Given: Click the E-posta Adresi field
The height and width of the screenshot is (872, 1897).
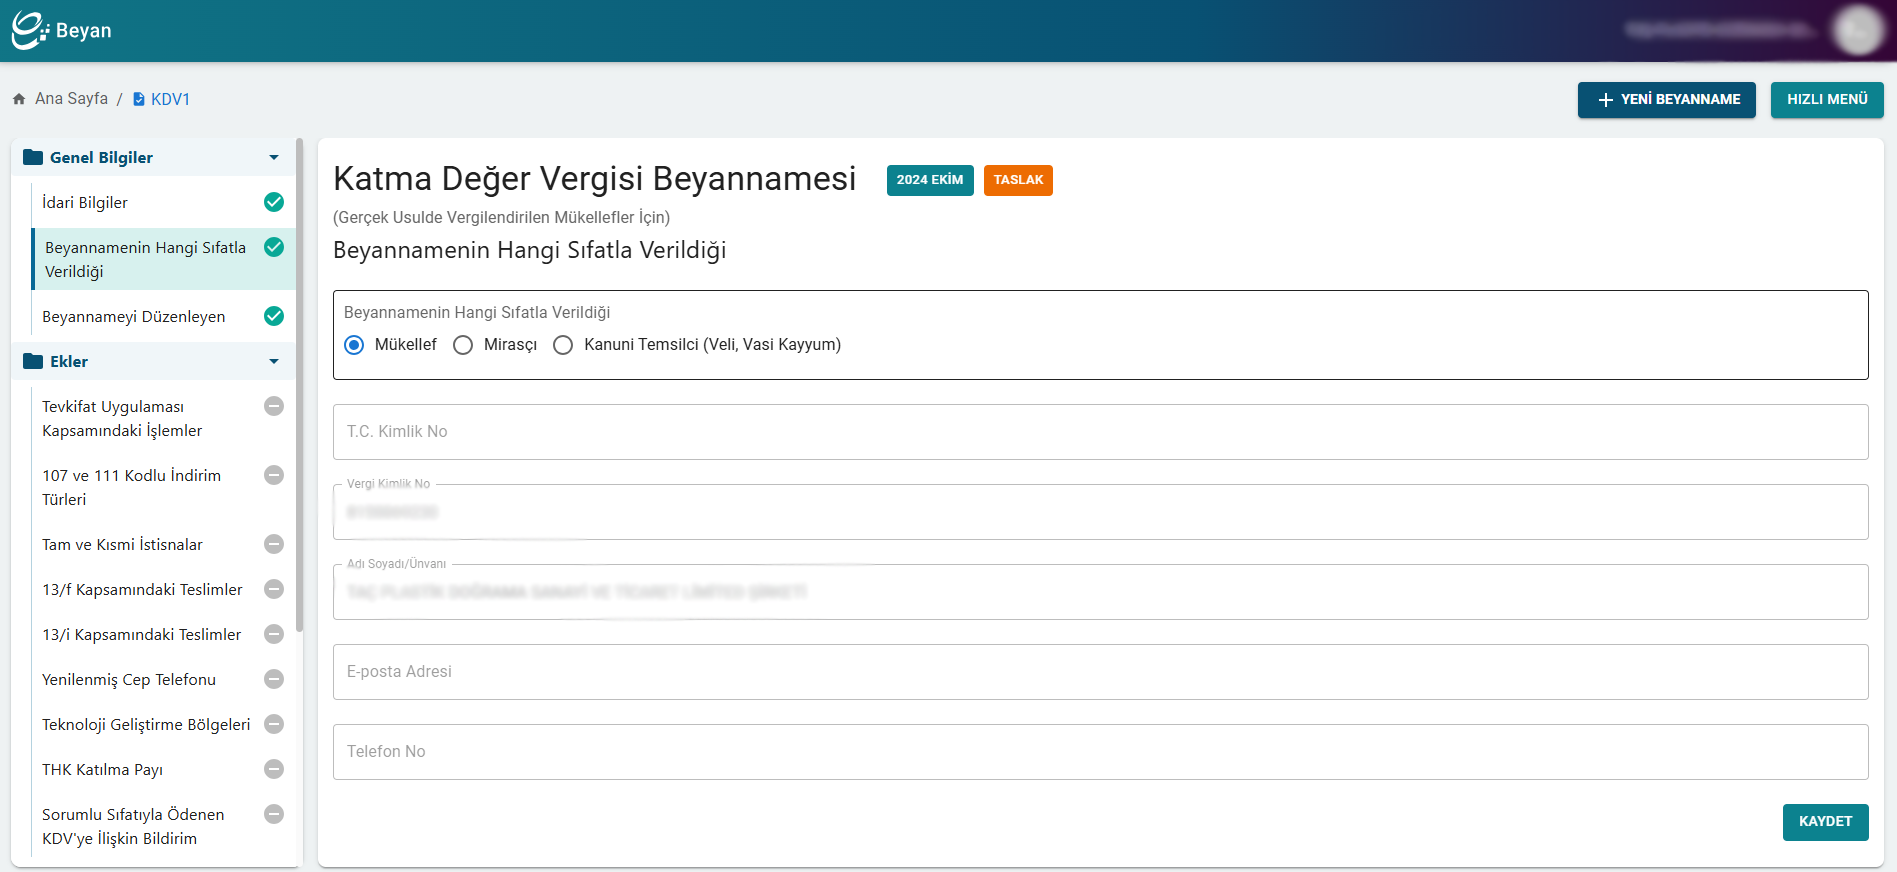Looking at the screenshot, I should coord(1100,672).
